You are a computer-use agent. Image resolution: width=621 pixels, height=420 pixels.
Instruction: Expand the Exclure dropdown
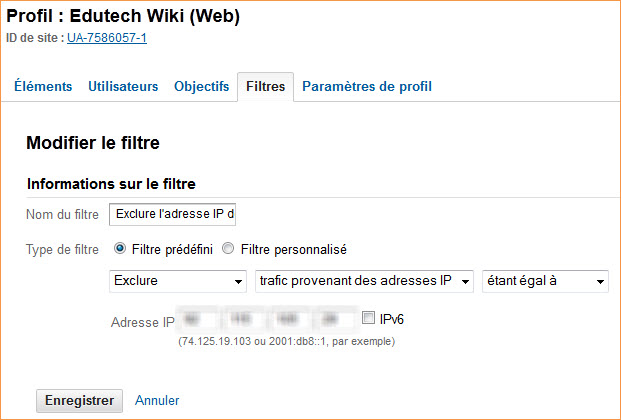click(x=178, y=281)
